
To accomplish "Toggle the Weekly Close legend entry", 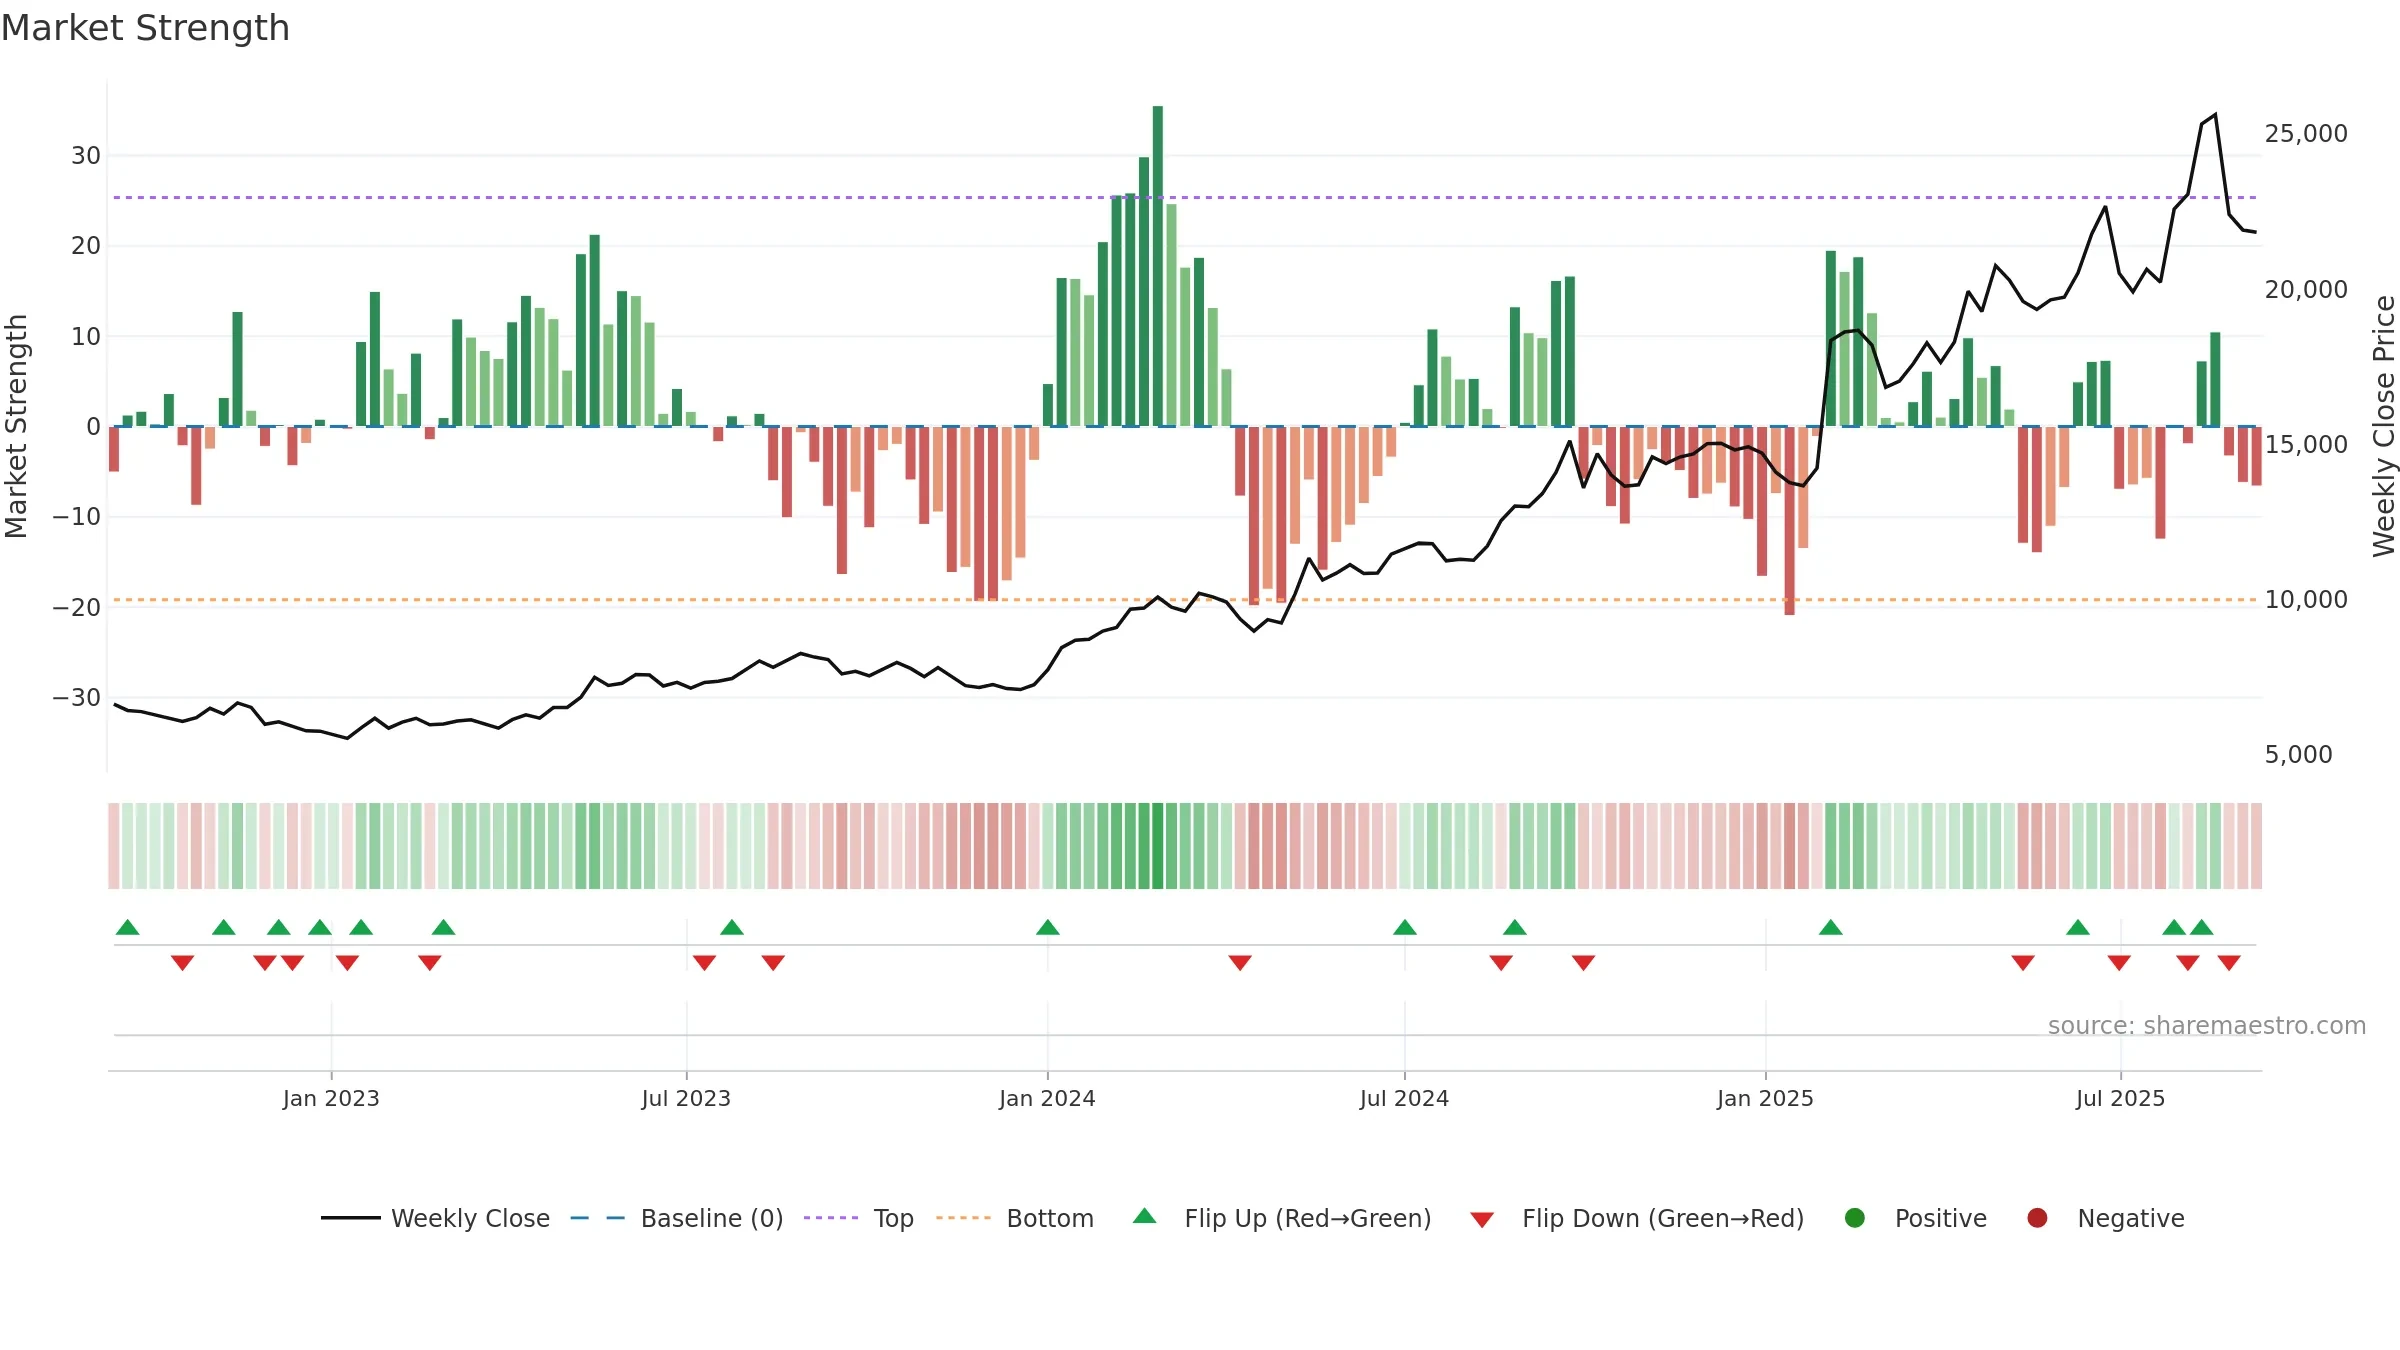I will click(x=435, y=1218).
